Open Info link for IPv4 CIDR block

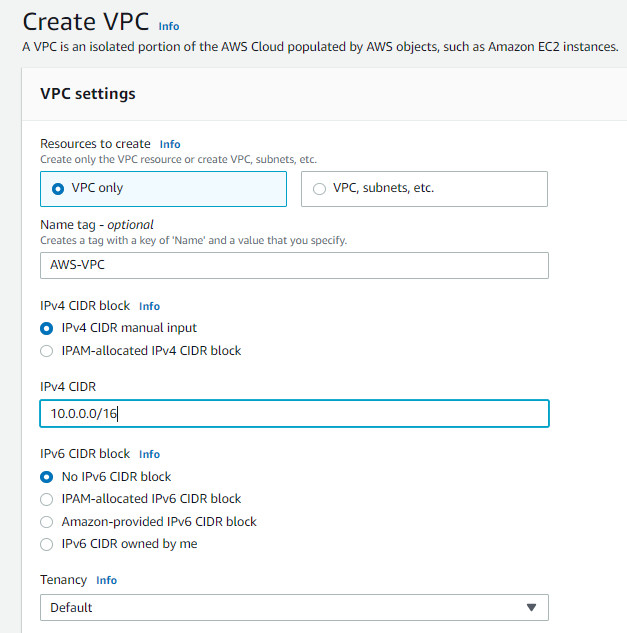149,306
